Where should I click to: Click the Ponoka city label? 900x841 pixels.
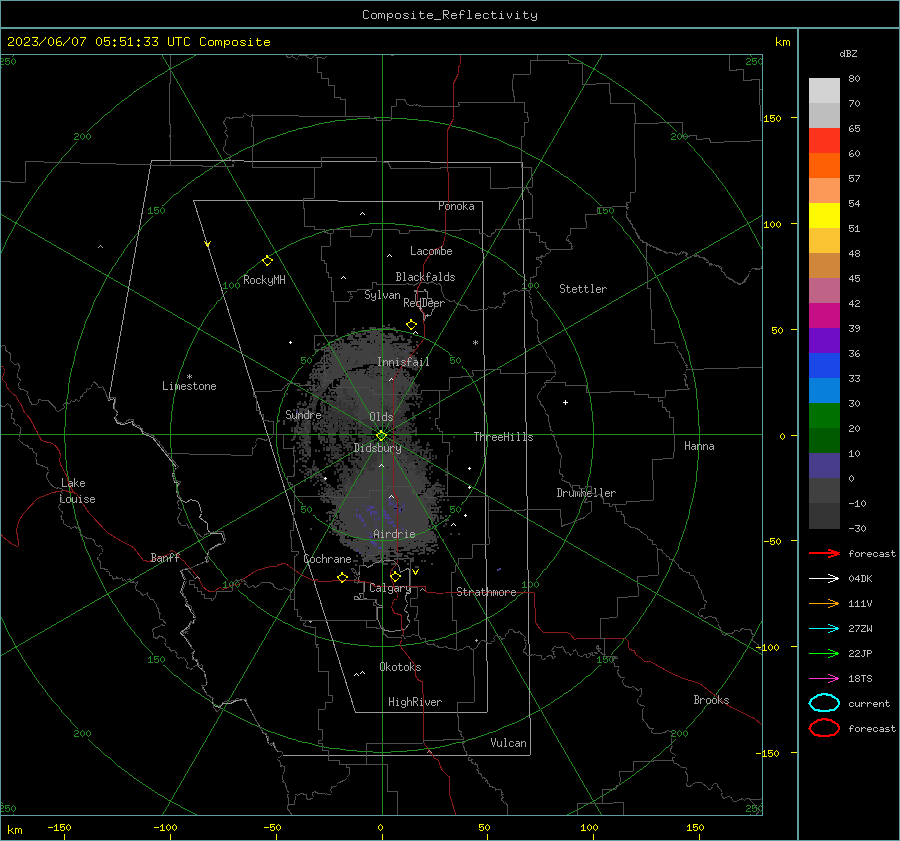click(456, 206)
